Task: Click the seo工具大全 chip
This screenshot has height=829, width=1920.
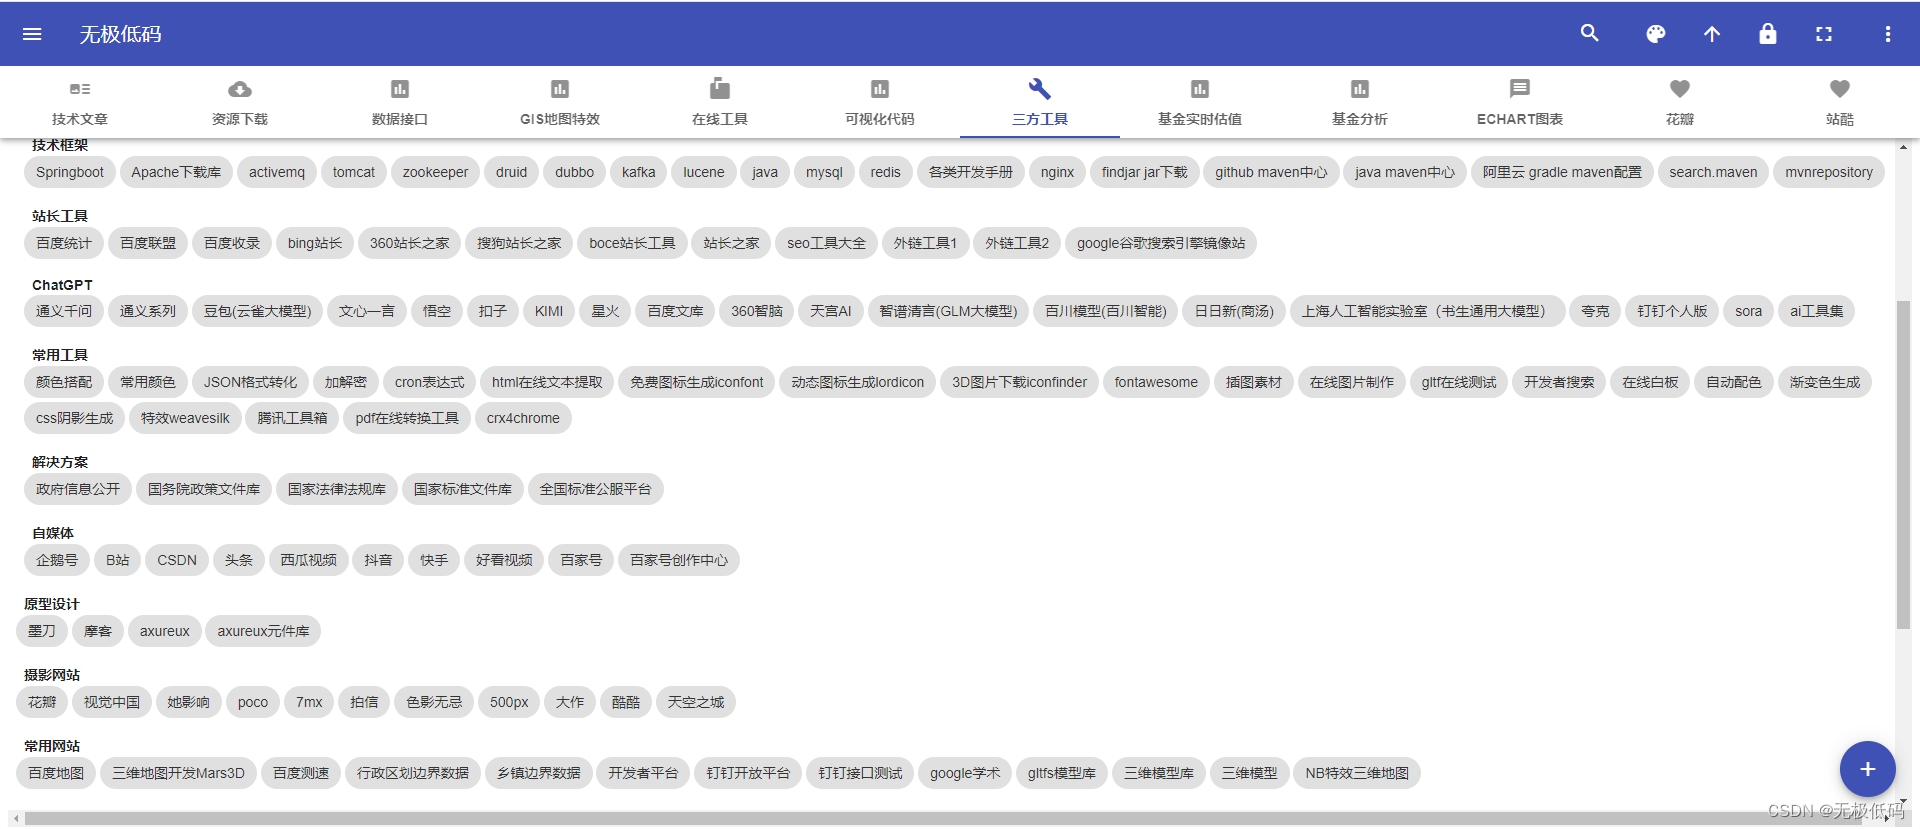Action: 826,243
